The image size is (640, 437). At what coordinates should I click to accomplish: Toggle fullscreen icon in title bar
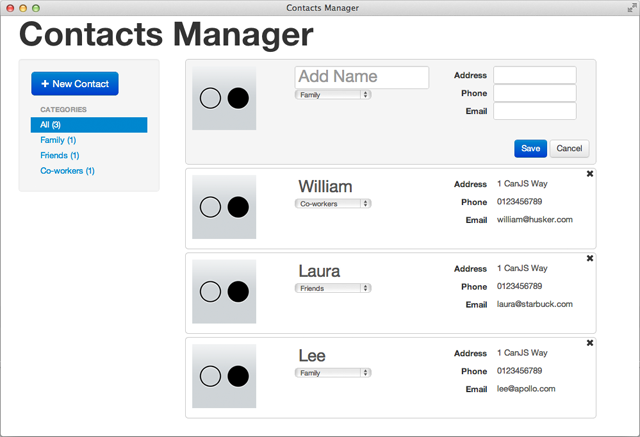click(x=631, y=8)
